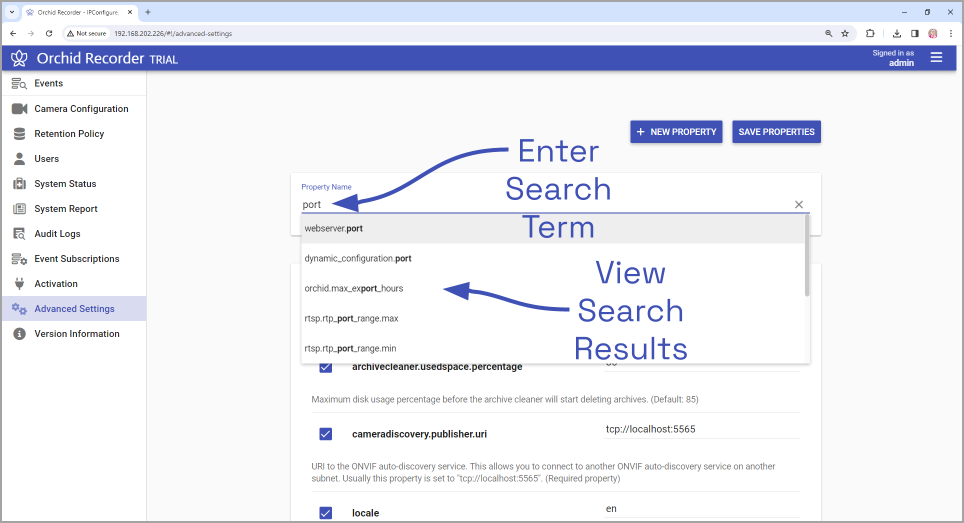Open the Chrome three-dot menu
The width and height of the screenshot is (964, 523).
coord(950,33)
